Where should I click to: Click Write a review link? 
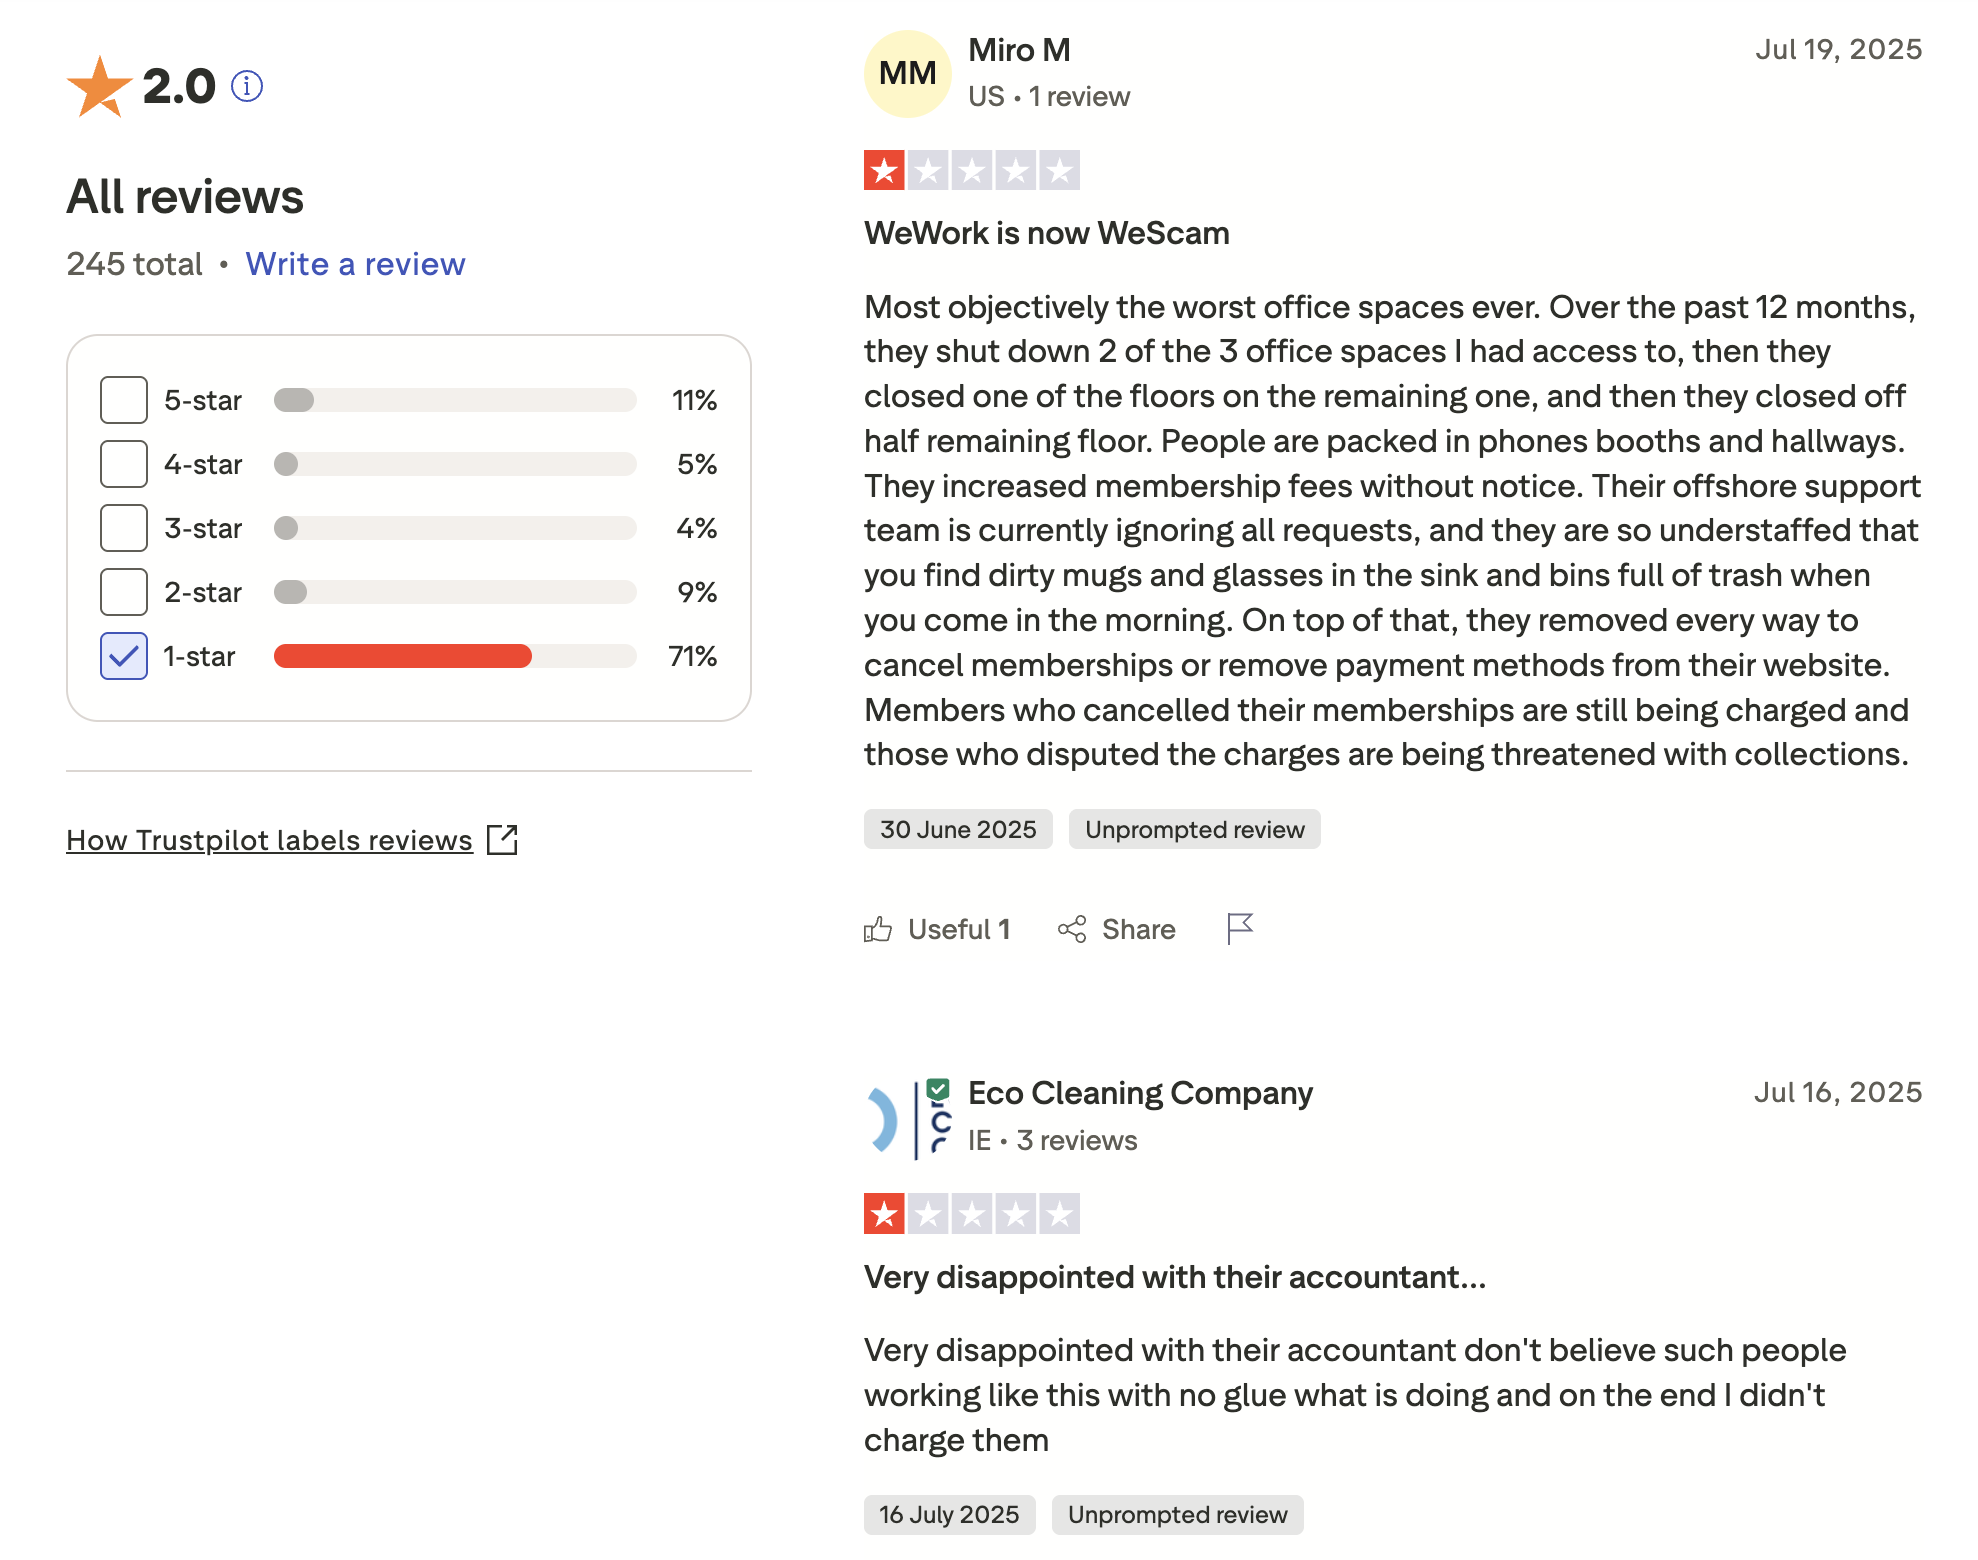point(355,264)
